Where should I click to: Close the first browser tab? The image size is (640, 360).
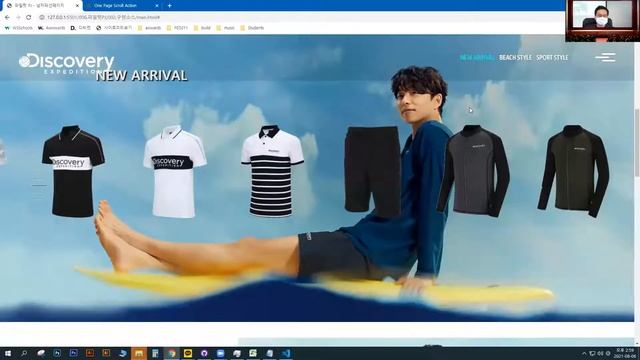[x=77, y=6]
